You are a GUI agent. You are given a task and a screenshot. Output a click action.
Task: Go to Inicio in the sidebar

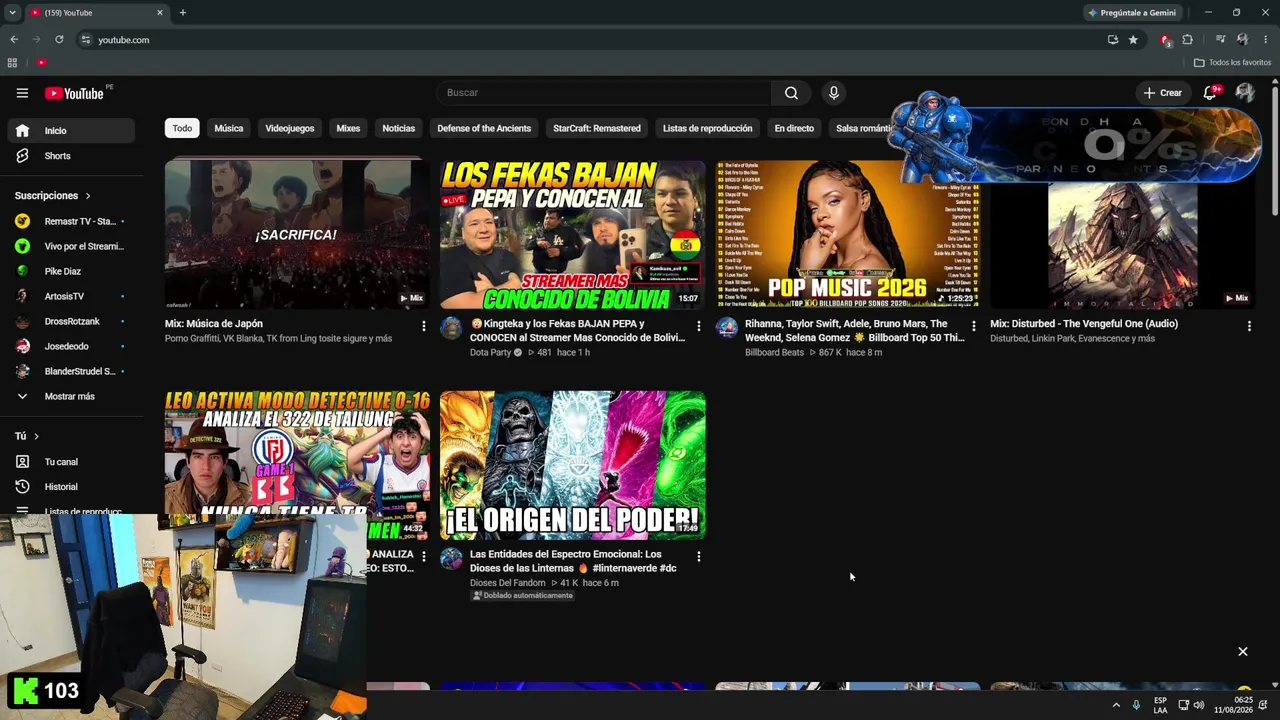point(70,131)
